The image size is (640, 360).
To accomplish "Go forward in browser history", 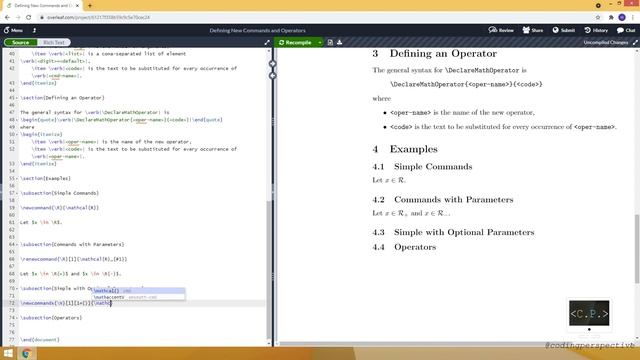I will coord(18,18).
